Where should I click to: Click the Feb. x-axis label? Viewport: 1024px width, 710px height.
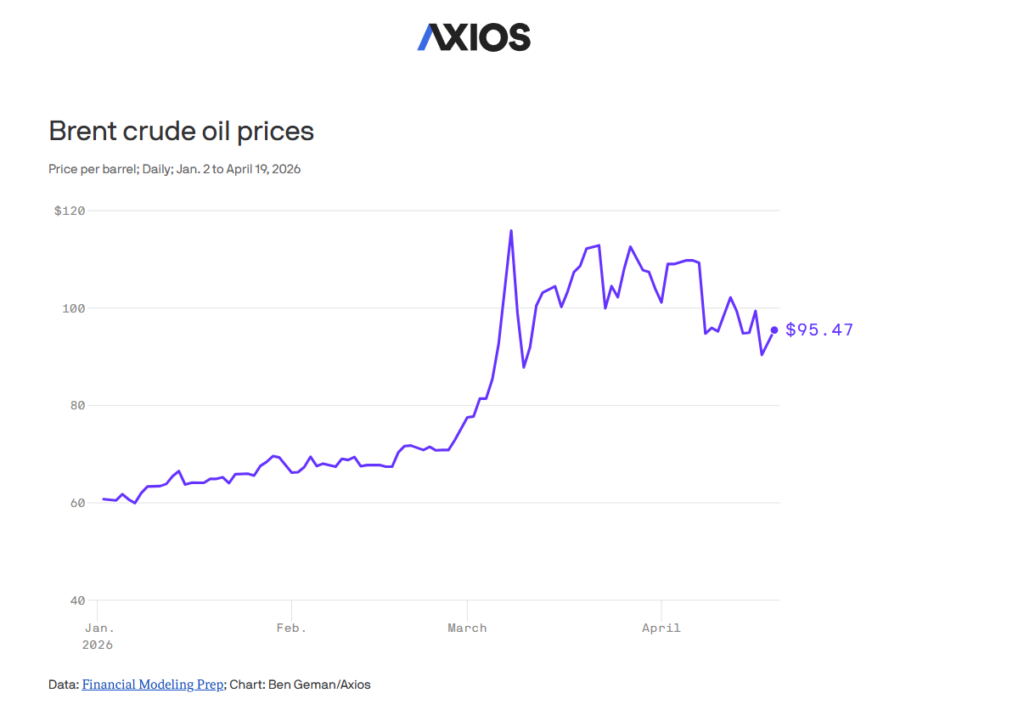(291, 628)
